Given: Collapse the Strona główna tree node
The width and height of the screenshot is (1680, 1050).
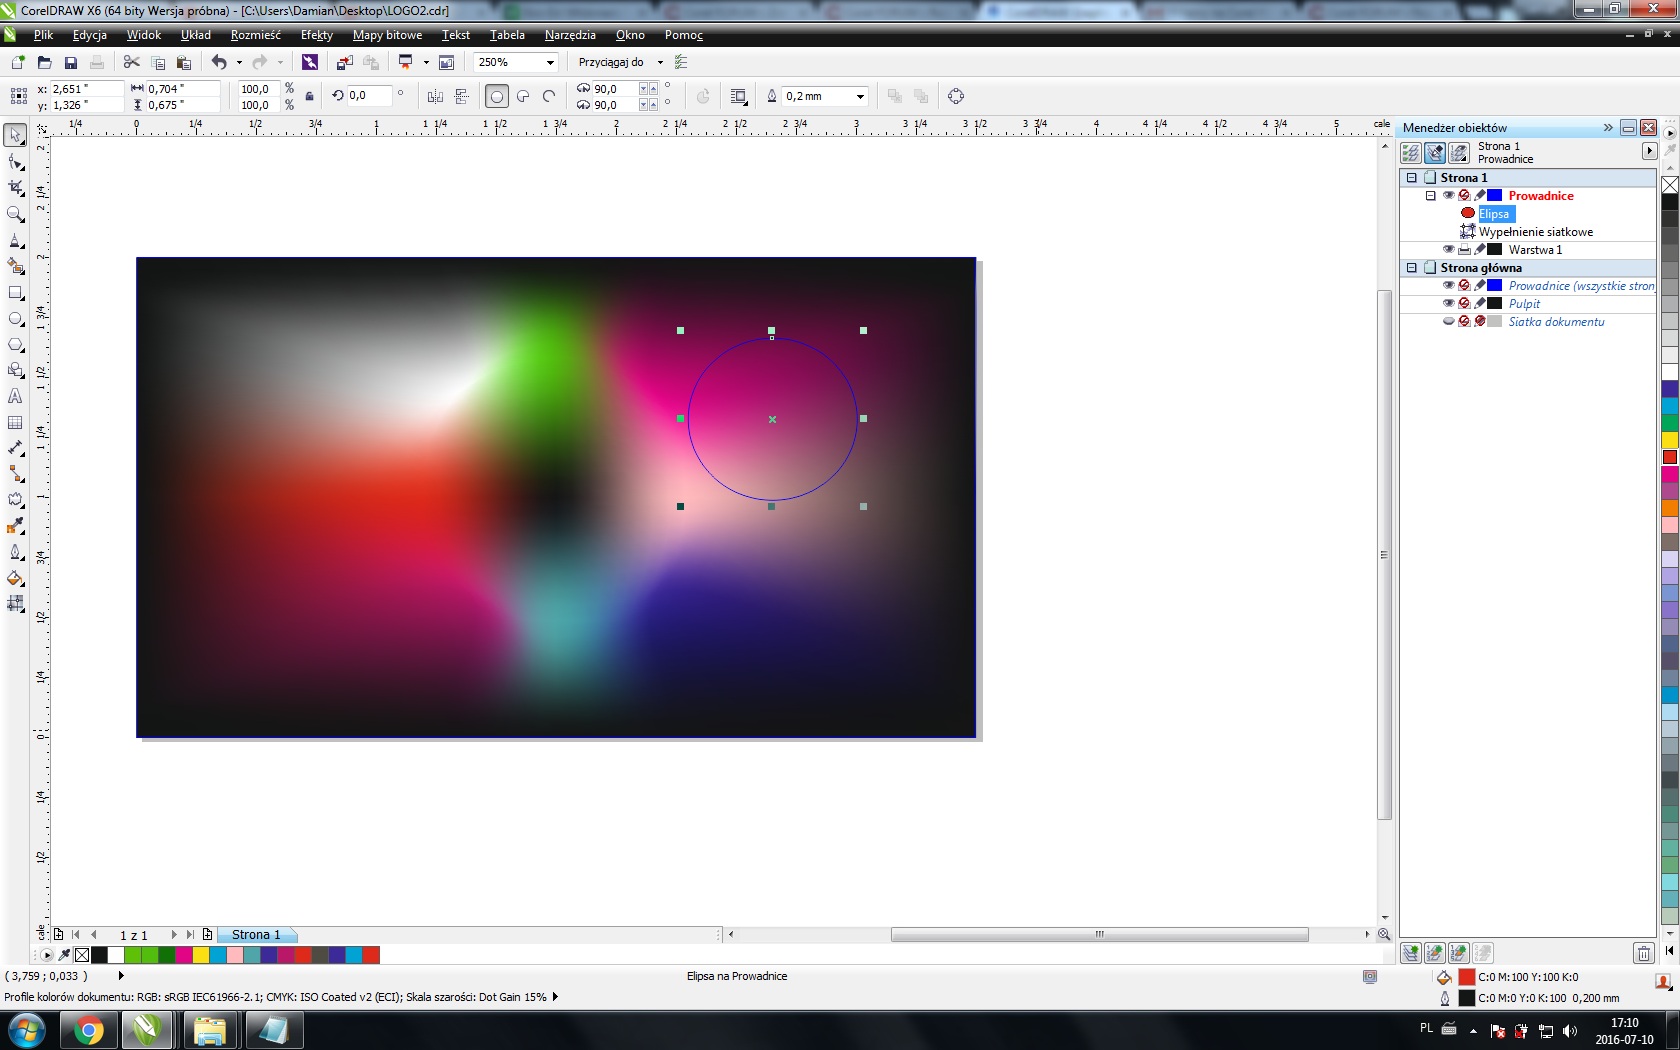Looking at the screenshot, I should click(1412, 268).
